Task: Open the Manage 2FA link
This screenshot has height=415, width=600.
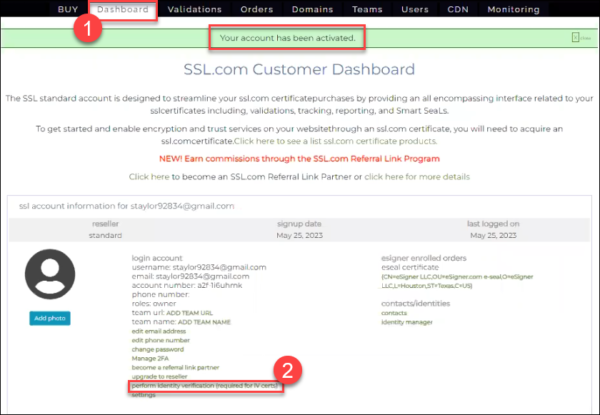Action: tap(150, 358)
